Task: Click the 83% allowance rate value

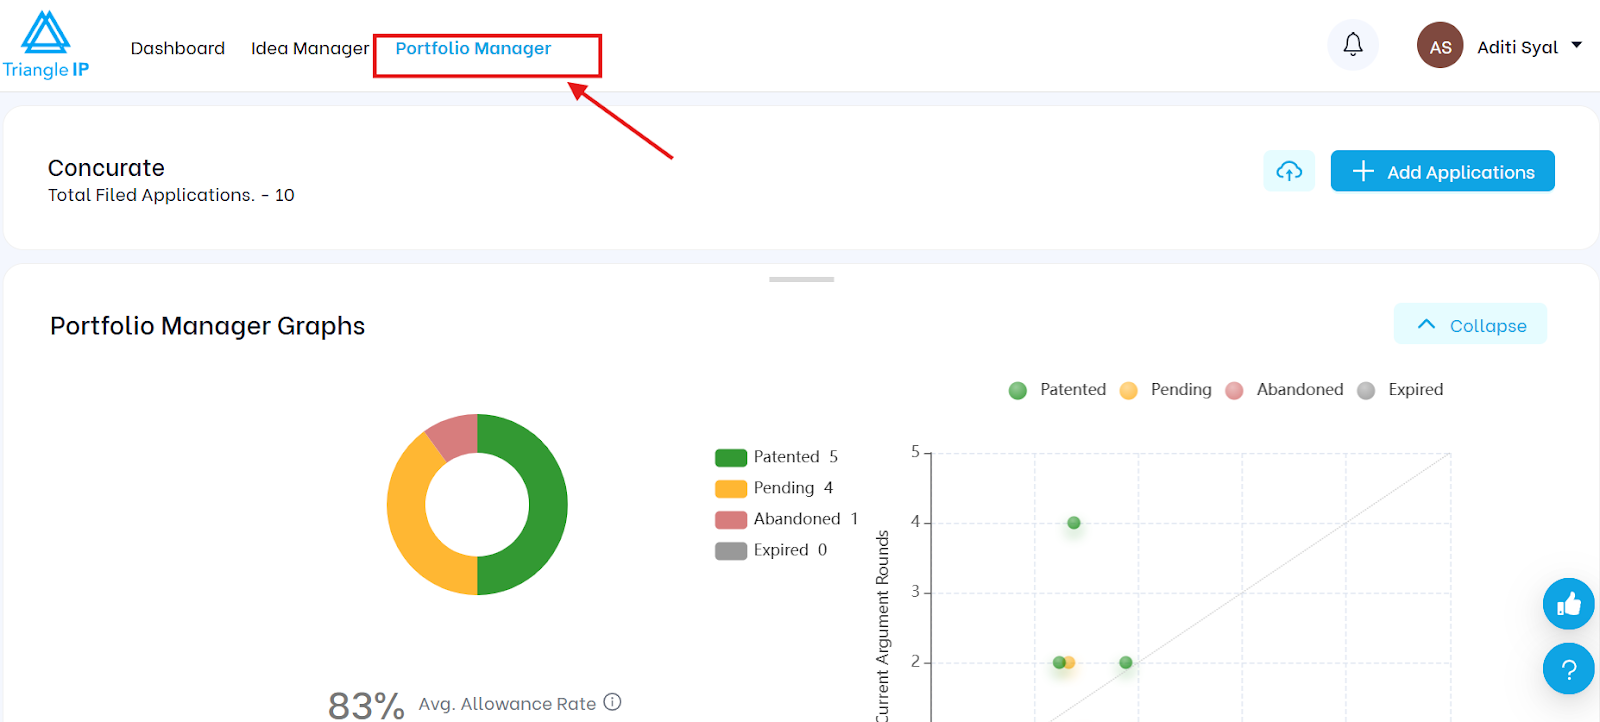Action: point(366,705)
